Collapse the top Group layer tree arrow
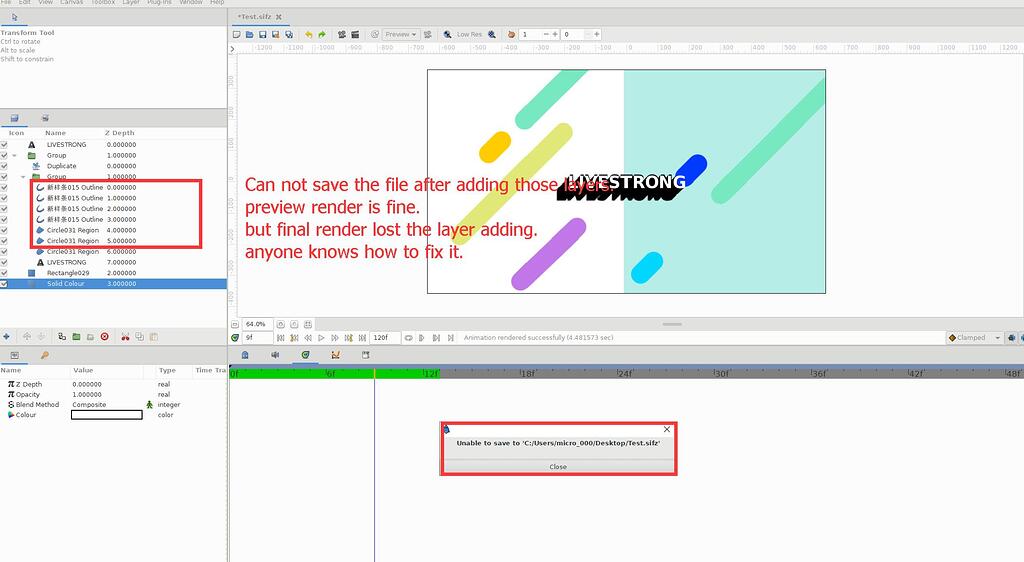This screenshot has height=562, width=1024. click(x=15, y=156)
